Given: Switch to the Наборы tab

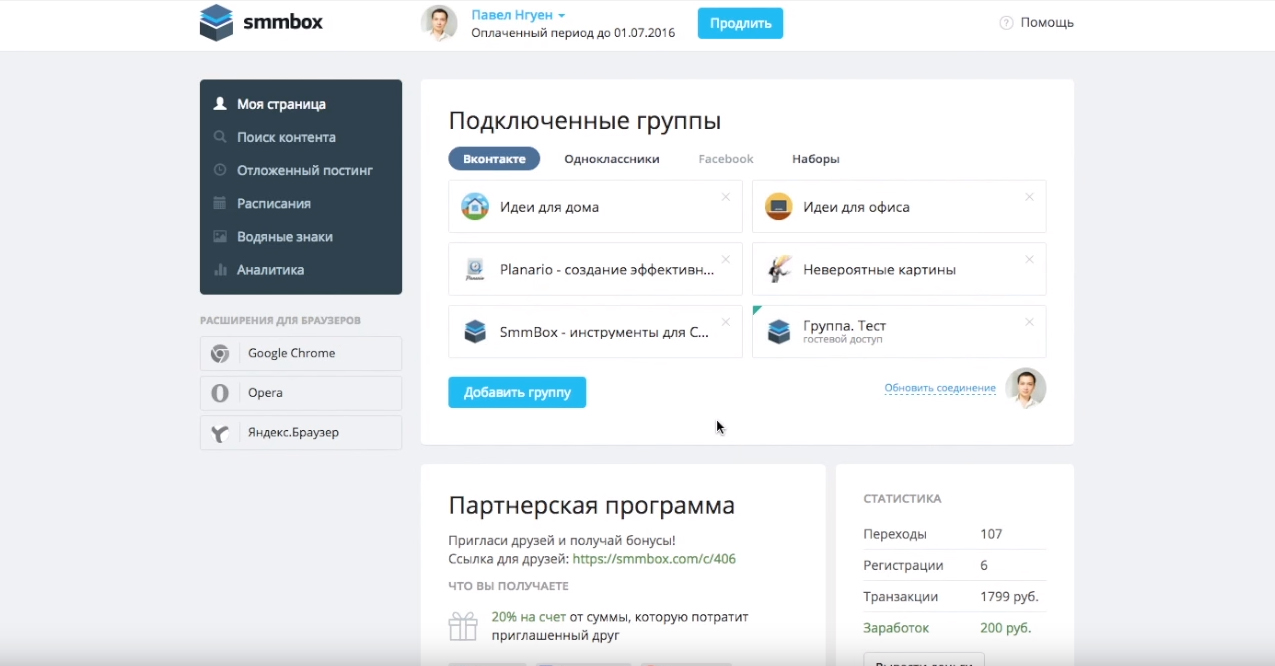Looking at the screenshot, I should click(x=815, y=159).
